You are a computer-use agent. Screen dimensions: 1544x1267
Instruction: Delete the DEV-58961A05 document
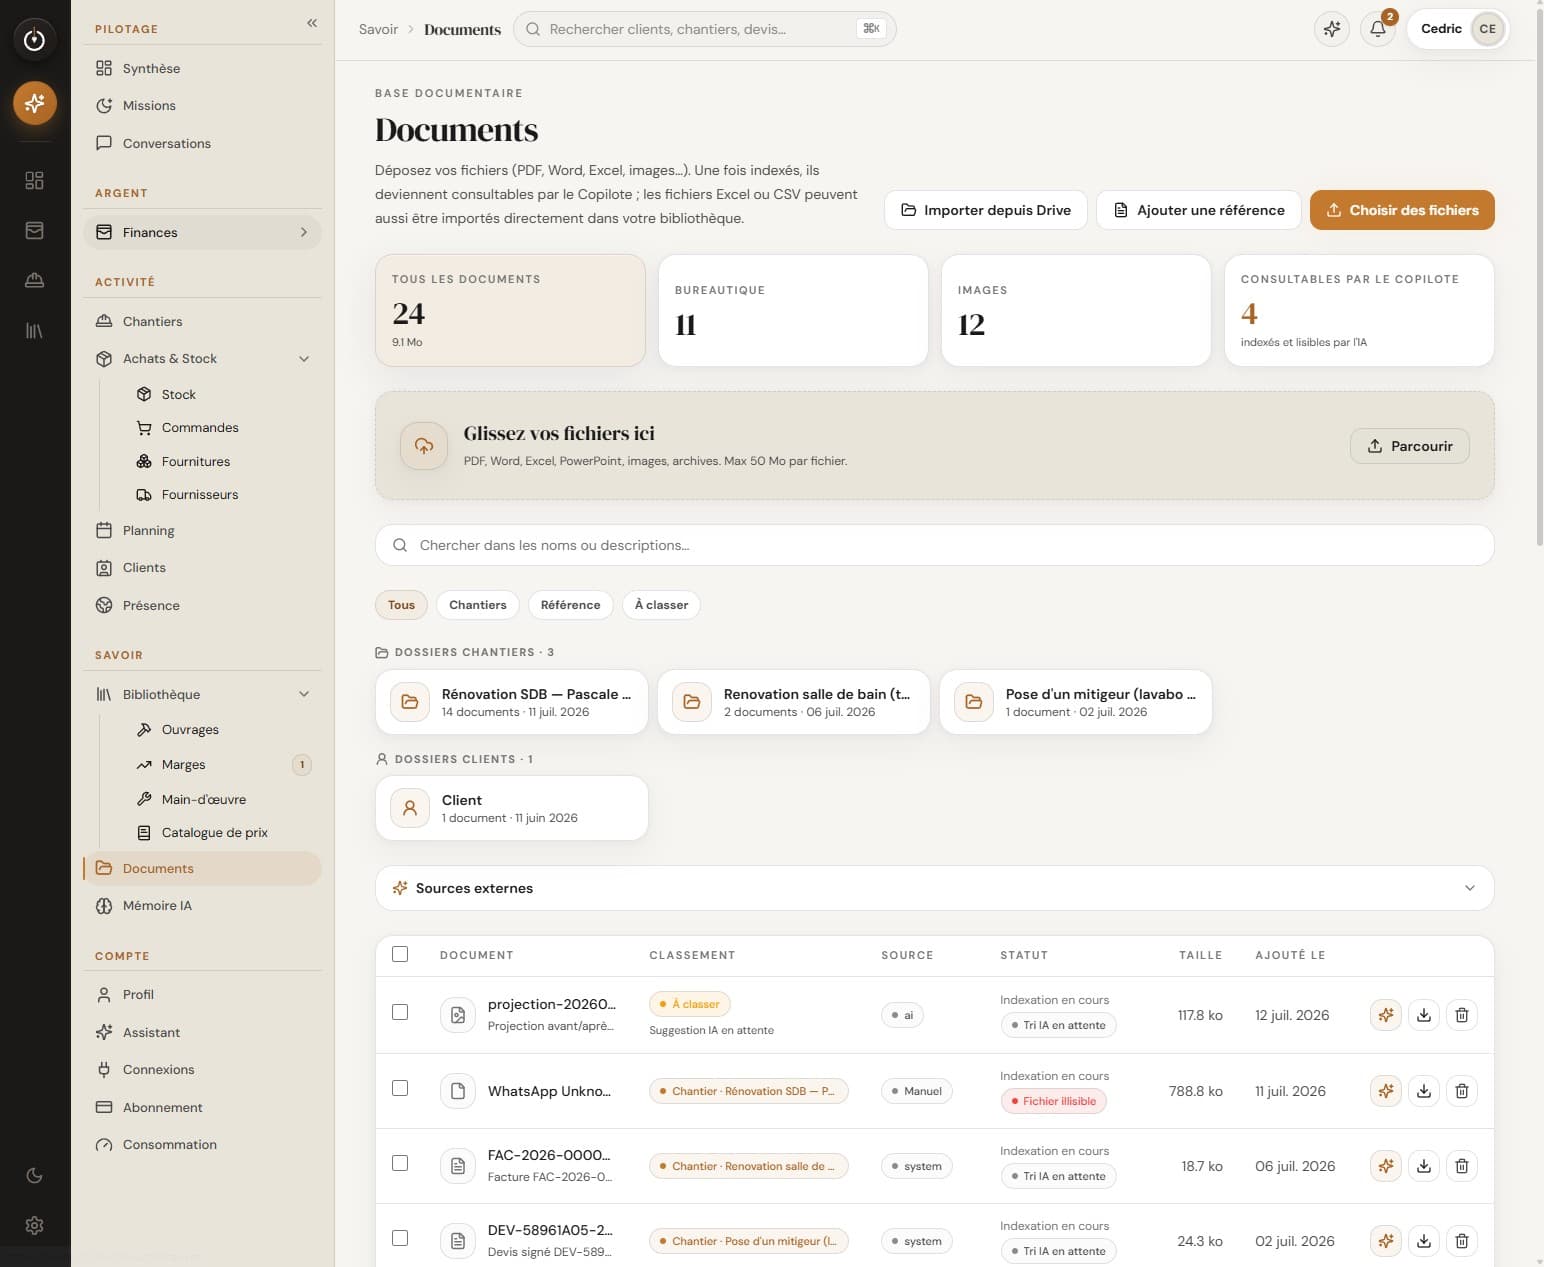click(1462, 1241)
